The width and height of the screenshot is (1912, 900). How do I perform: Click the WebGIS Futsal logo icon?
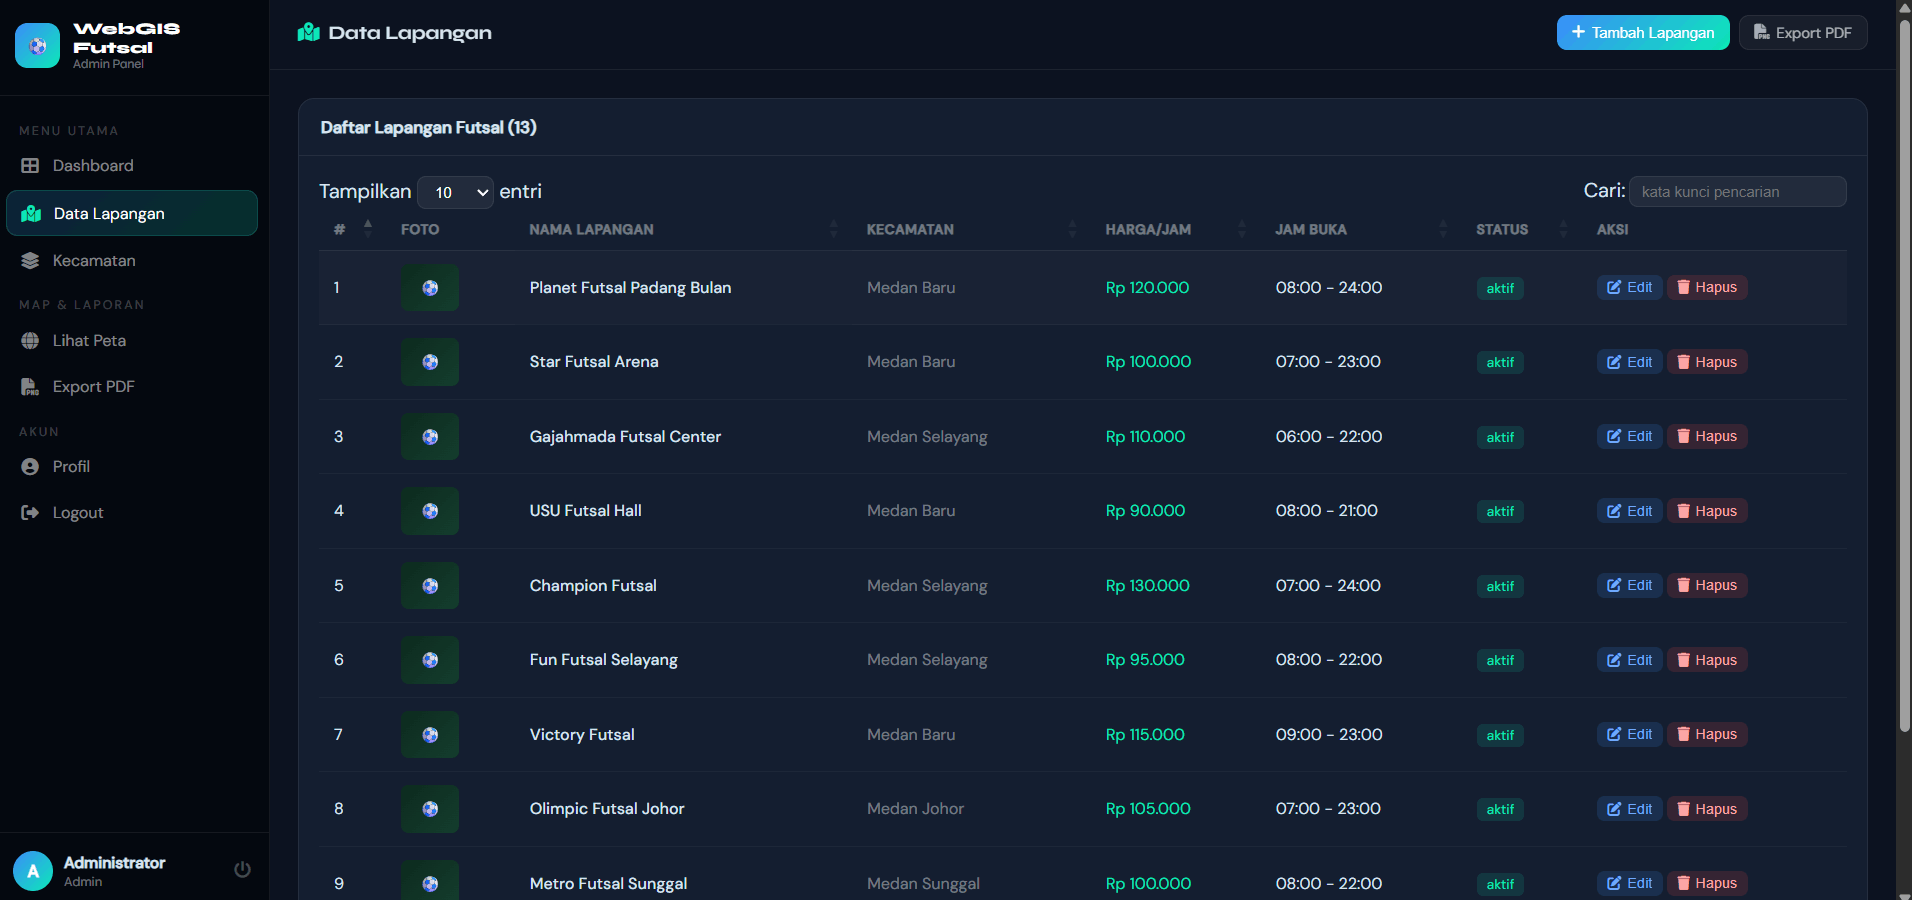tap(37, 45)
